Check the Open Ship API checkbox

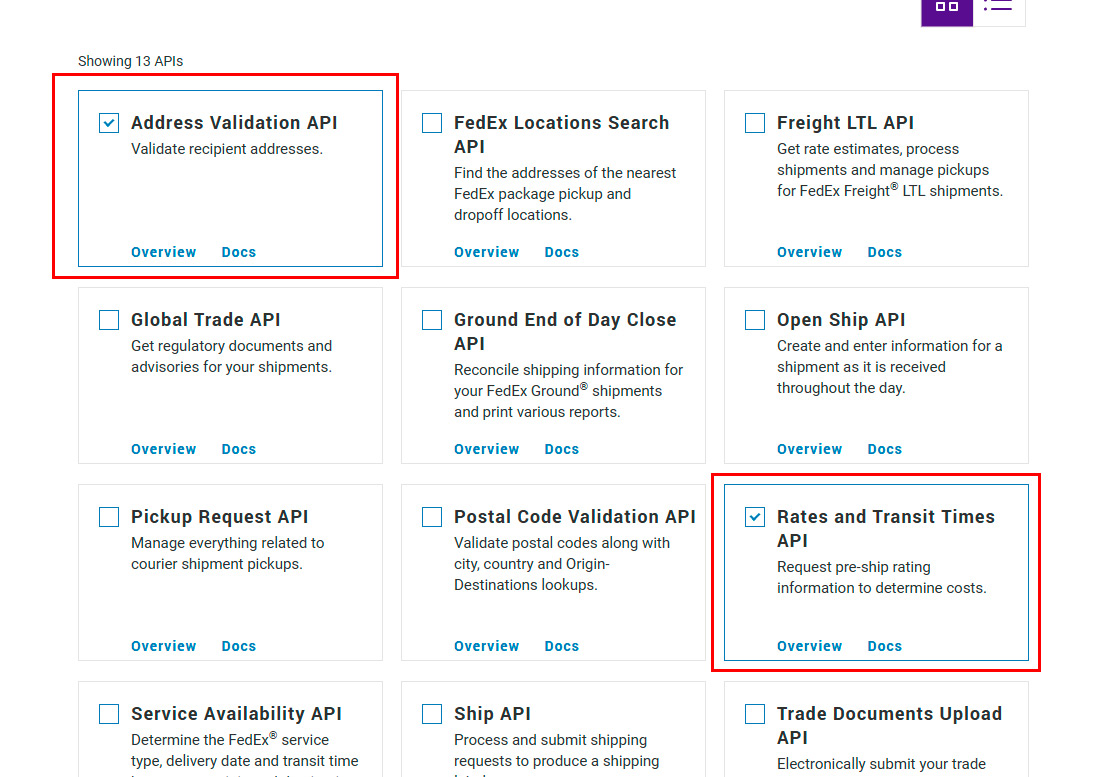pos(755,320)
